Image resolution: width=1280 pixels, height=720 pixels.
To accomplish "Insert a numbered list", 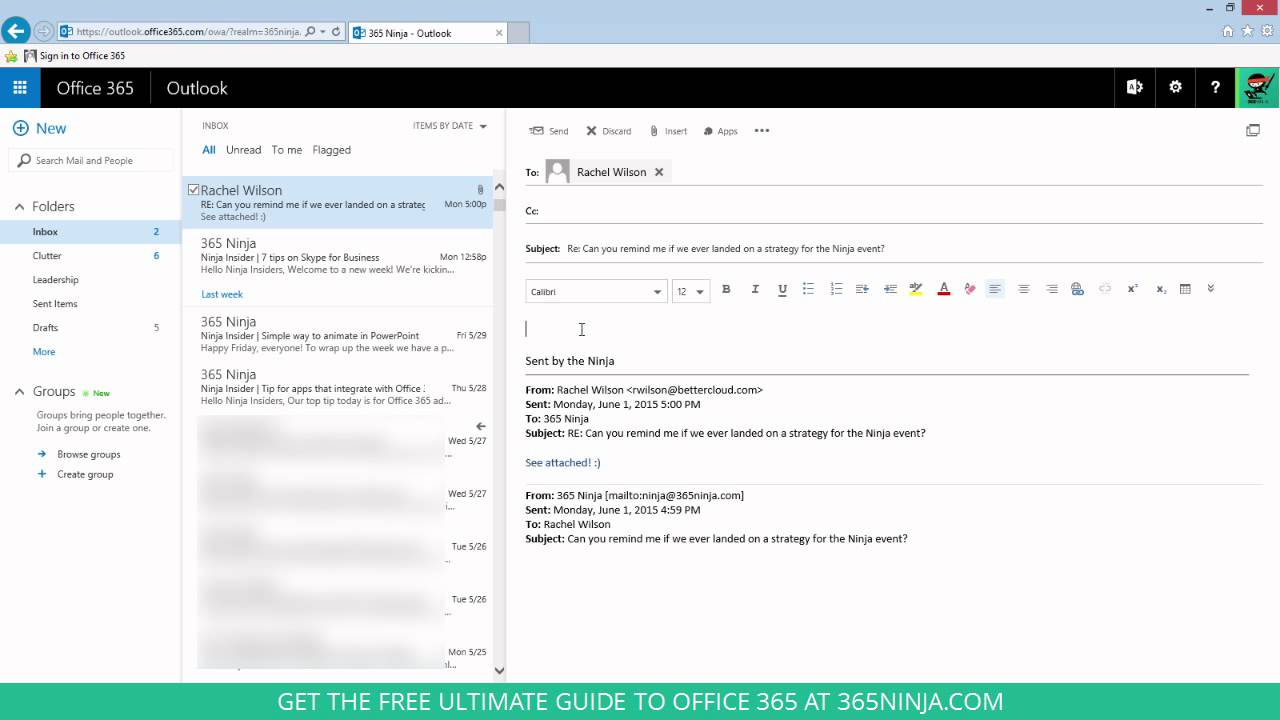I will point(836,289).
